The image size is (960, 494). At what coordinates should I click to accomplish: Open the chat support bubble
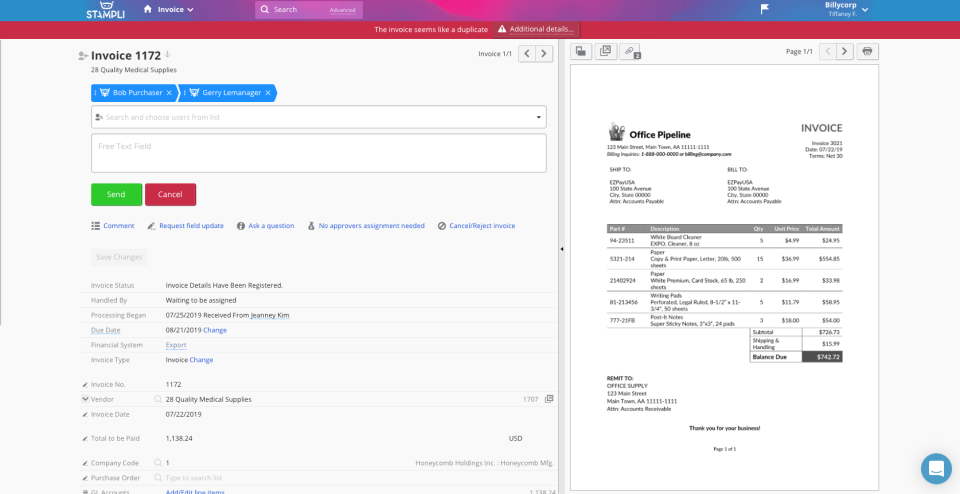936,468
